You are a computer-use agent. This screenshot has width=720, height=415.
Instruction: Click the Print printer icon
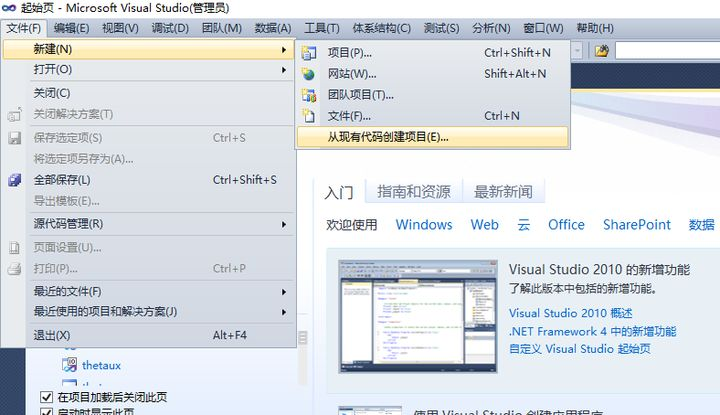(14, 269)
